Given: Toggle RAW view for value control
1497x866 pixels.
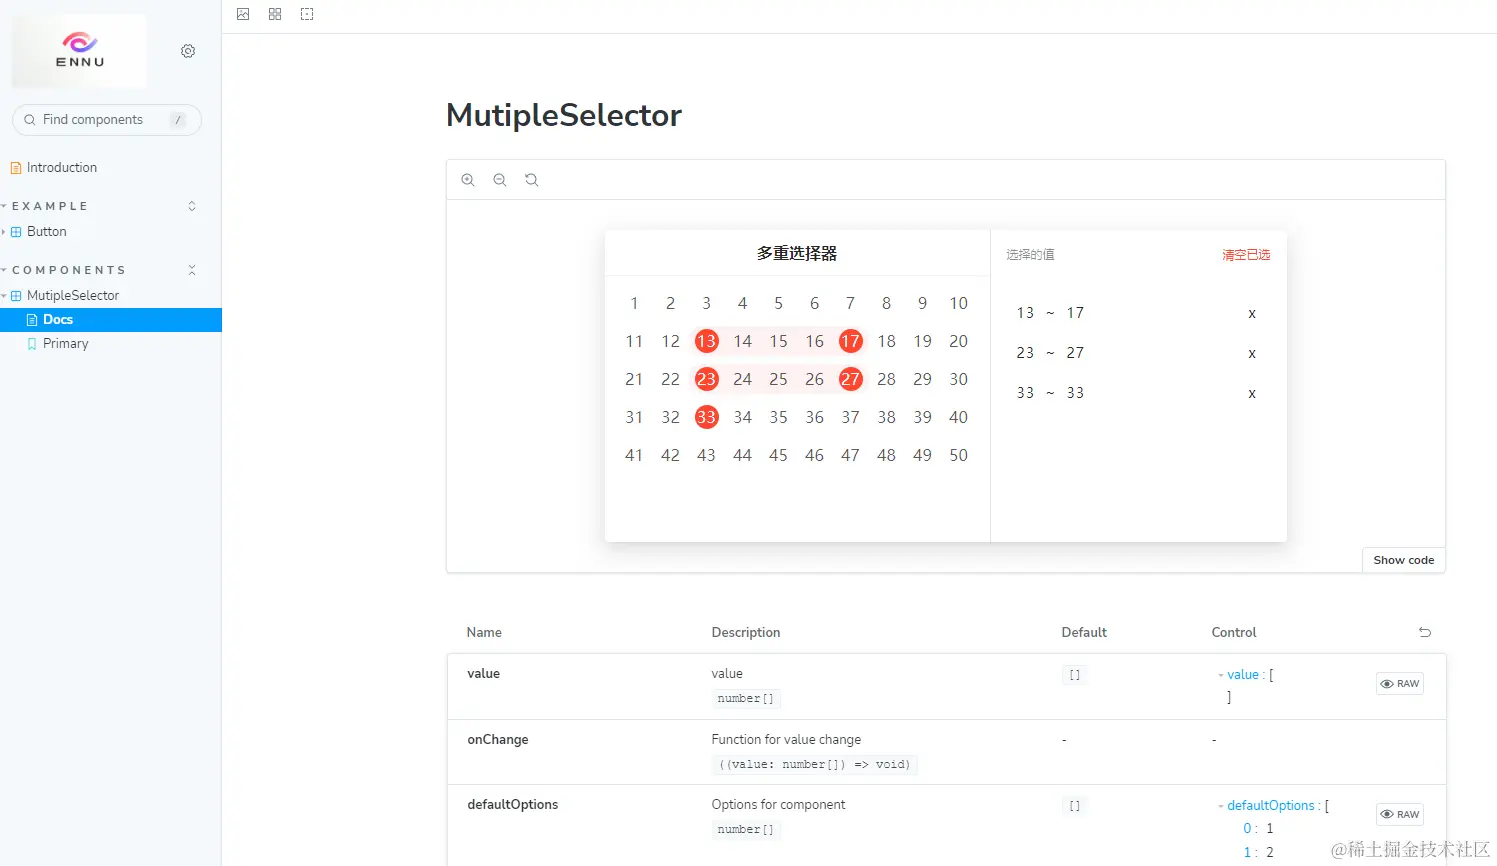Looking at the screenshot, I should [x=1400, y=684].
